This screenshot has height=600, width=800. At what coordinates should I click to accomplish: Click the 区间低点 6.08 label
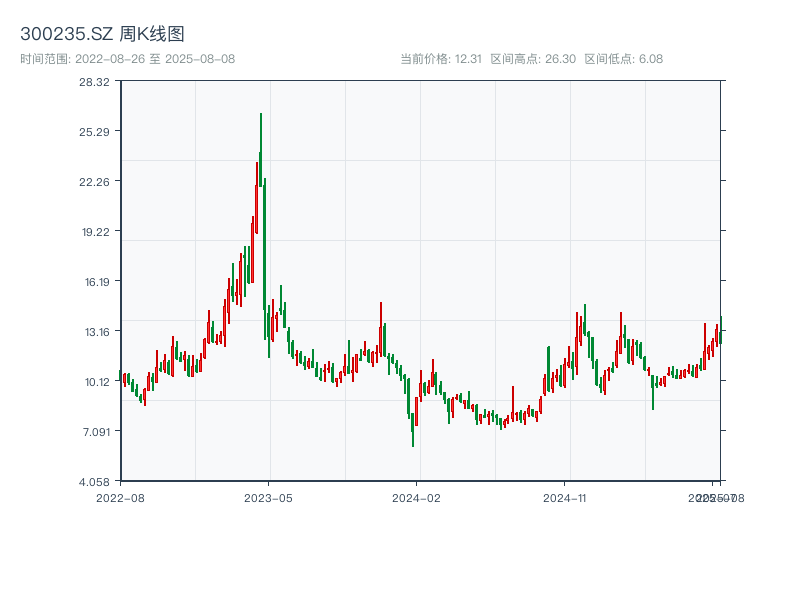coord(623,59)
